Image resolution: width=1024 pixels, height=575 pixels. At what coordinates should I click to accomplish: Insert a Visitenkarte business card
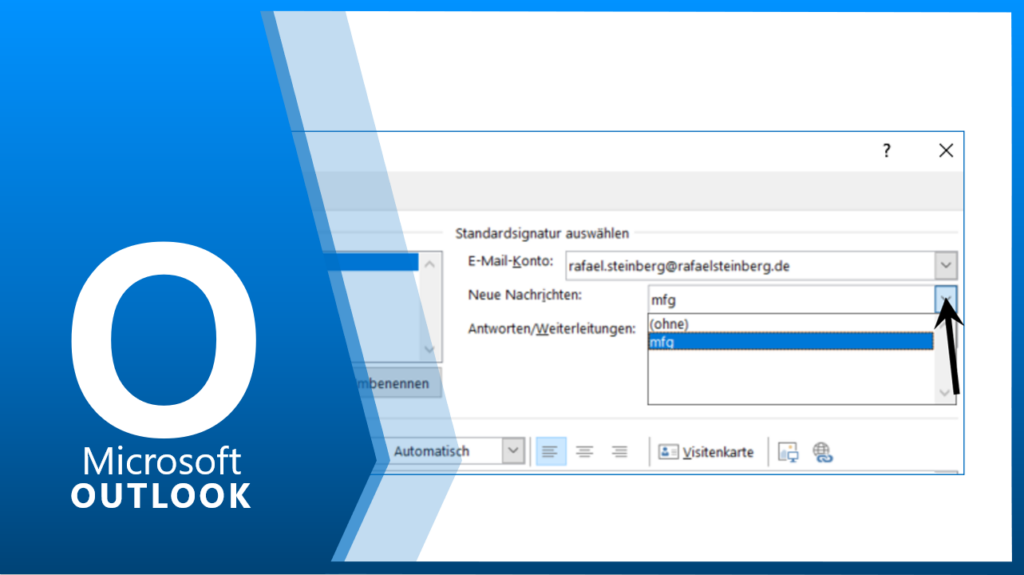[706, 452]
